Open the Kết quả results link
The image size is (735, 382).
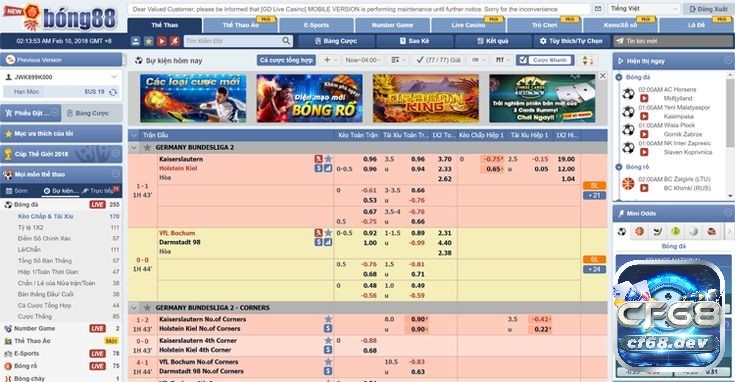point(492,41)
